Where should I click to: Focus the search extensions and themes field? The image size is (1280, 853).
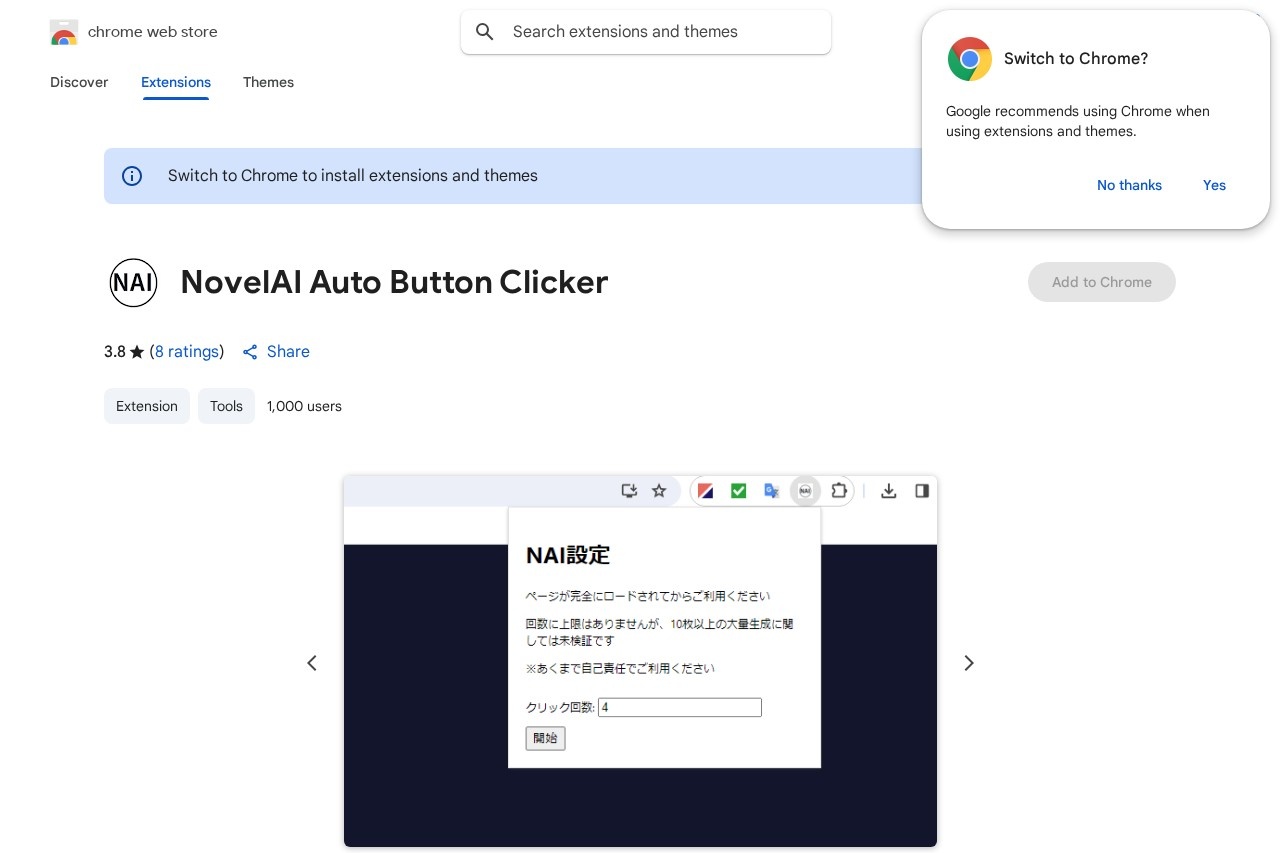660,32
